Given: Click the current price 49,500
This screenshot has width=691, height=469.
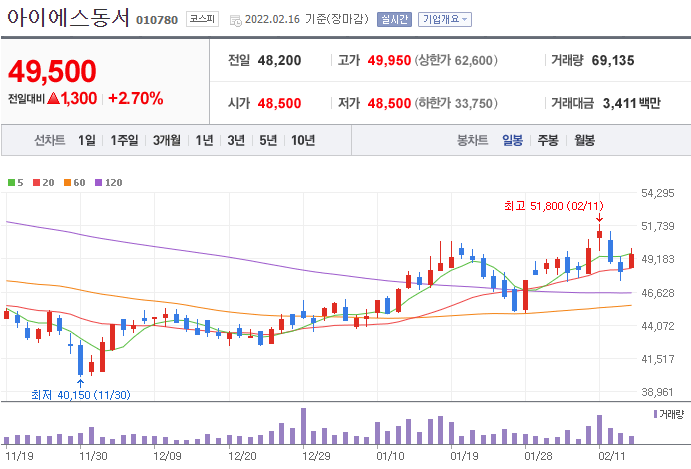Looking at the screenshot, I should coord(52,71).
